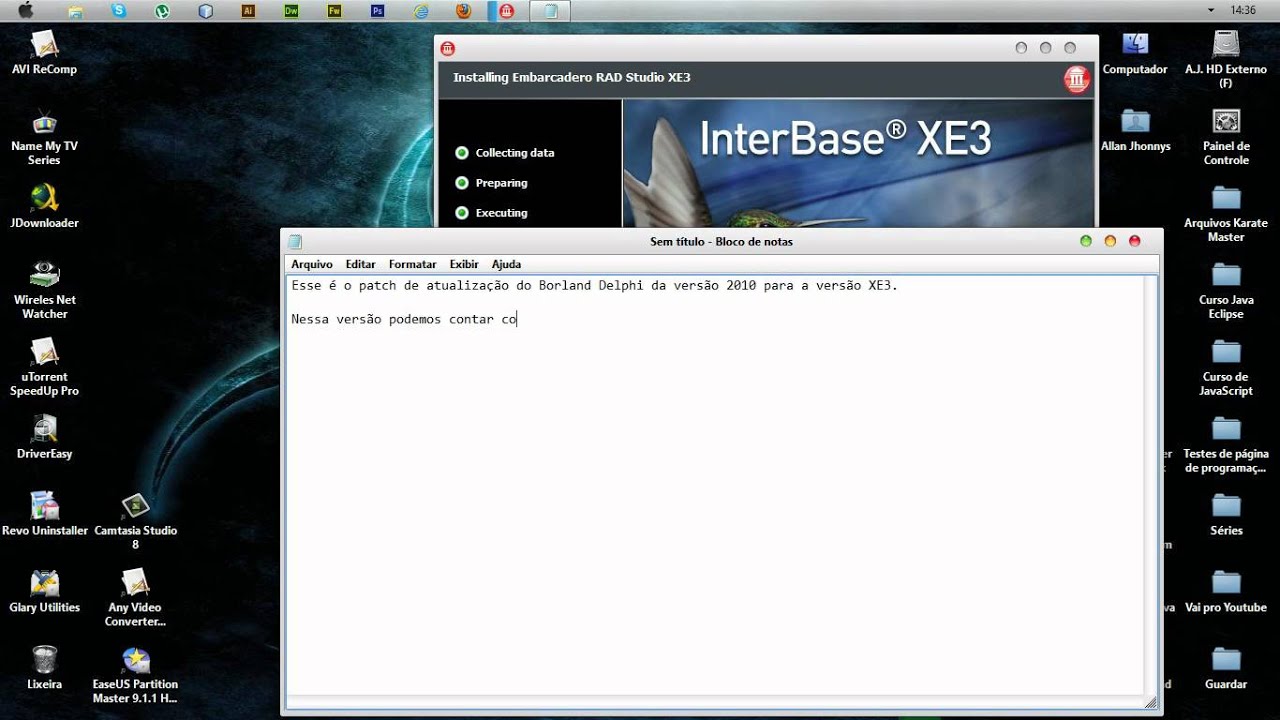Click the Collecting data step in installer
1280x720 pixels.
pyautogui.click(x=505, y=153)
